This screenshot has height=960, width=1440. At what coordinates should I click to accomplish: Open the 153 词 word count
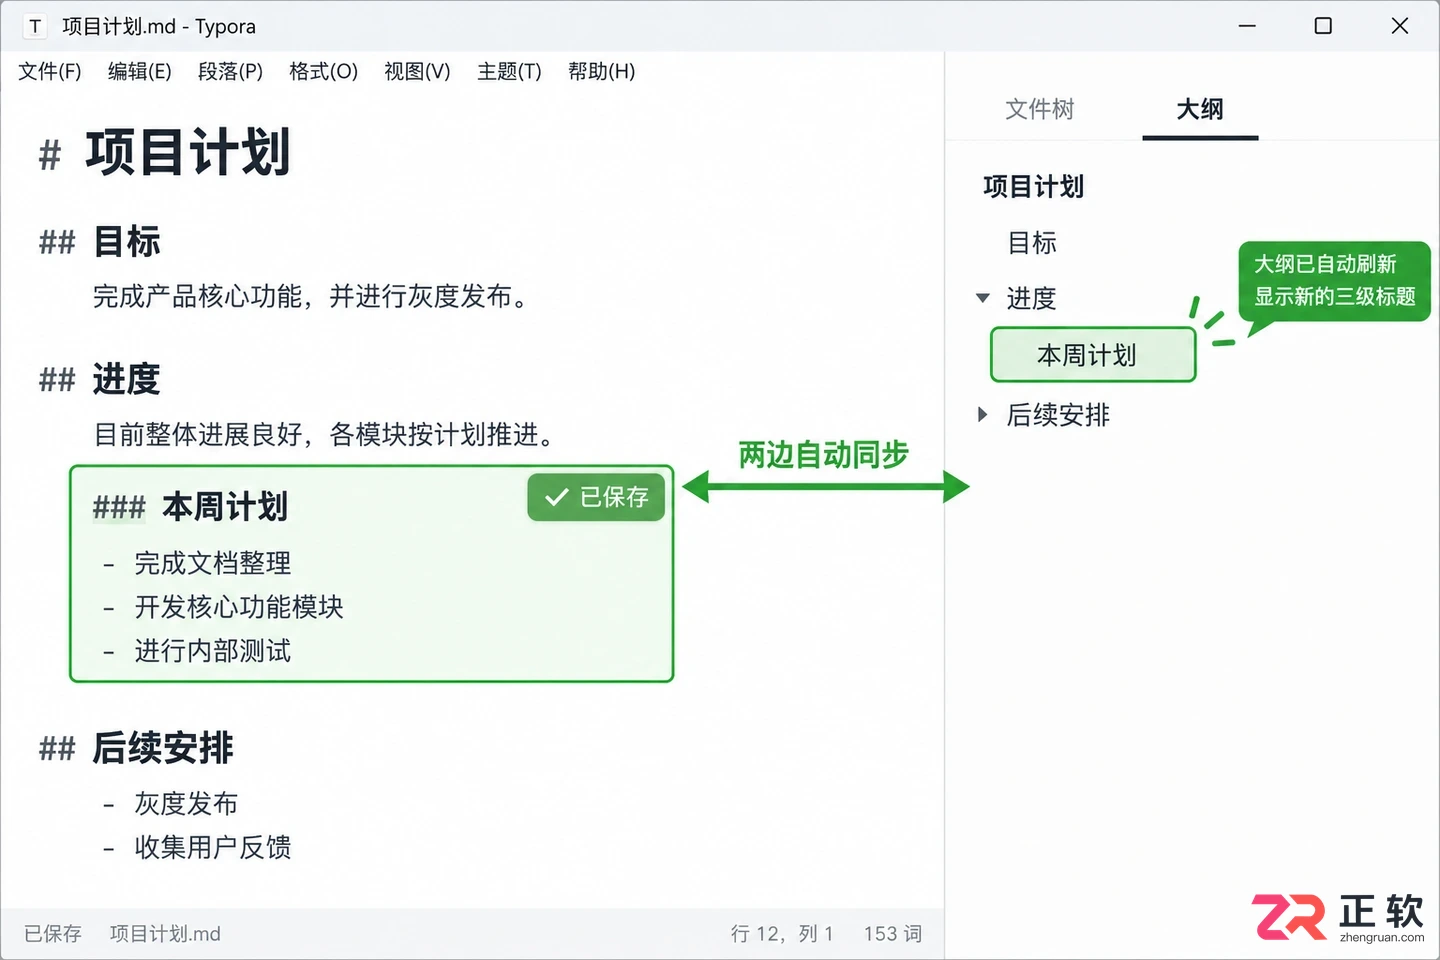pyautogui.click(x=893, y=934)
